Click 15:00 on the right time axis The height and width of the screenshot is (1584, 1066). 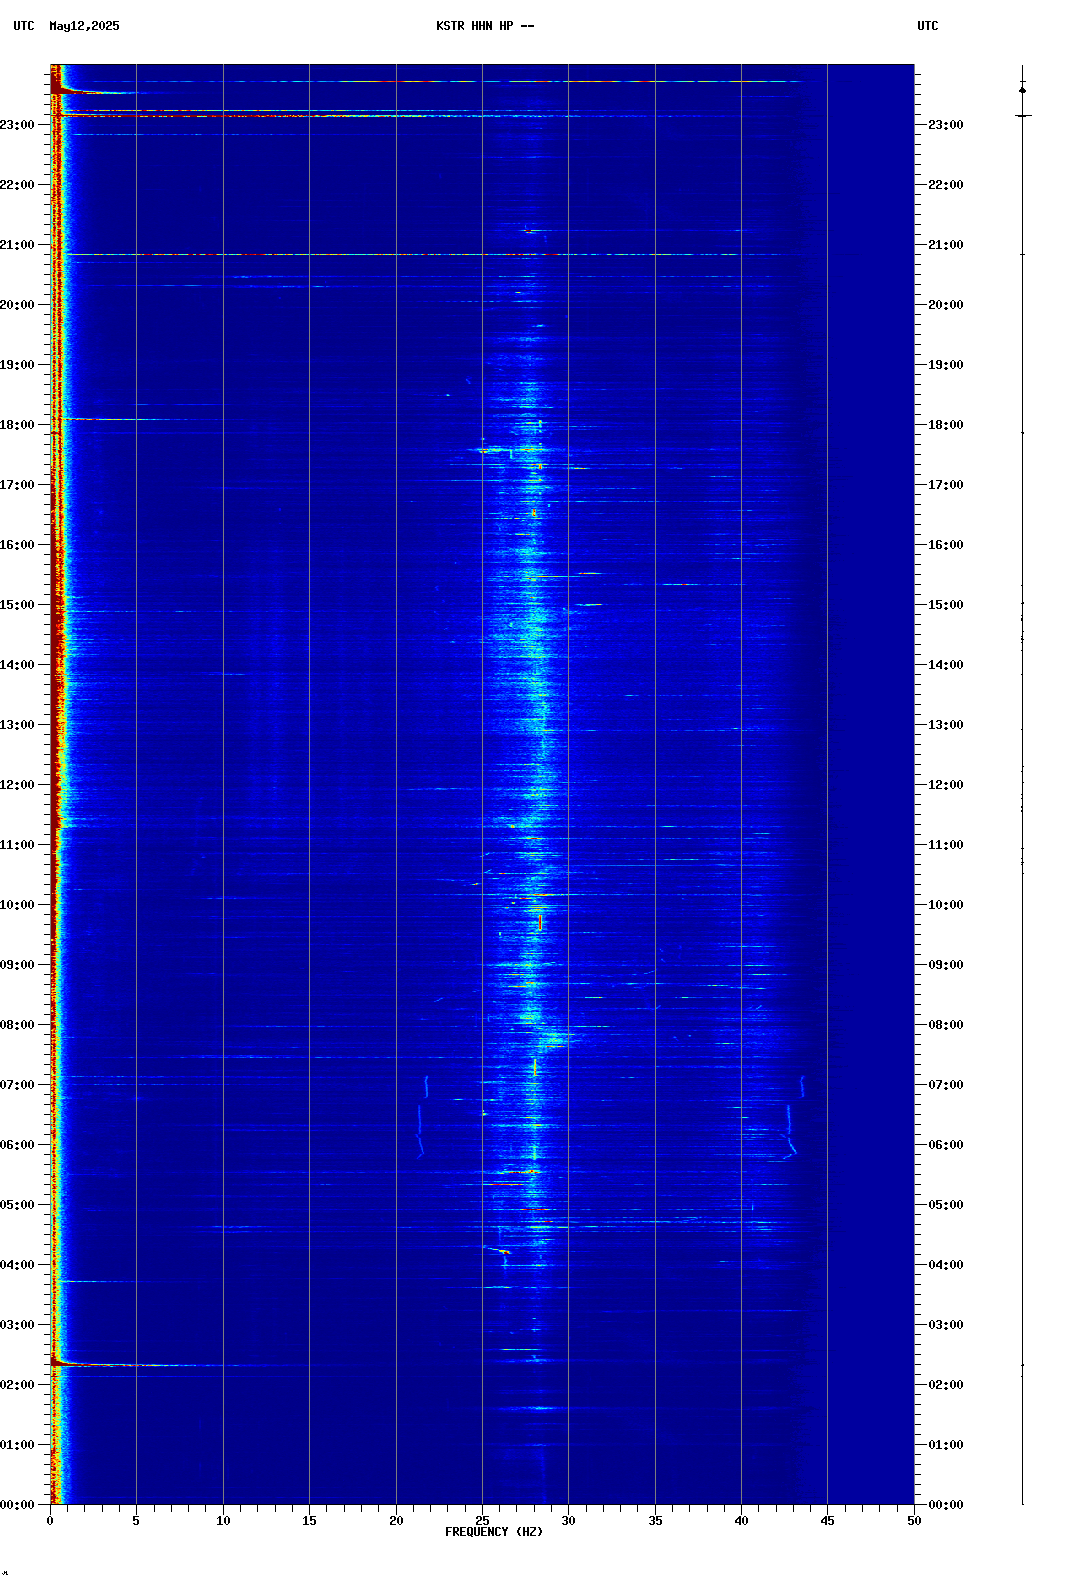(946, 605)
